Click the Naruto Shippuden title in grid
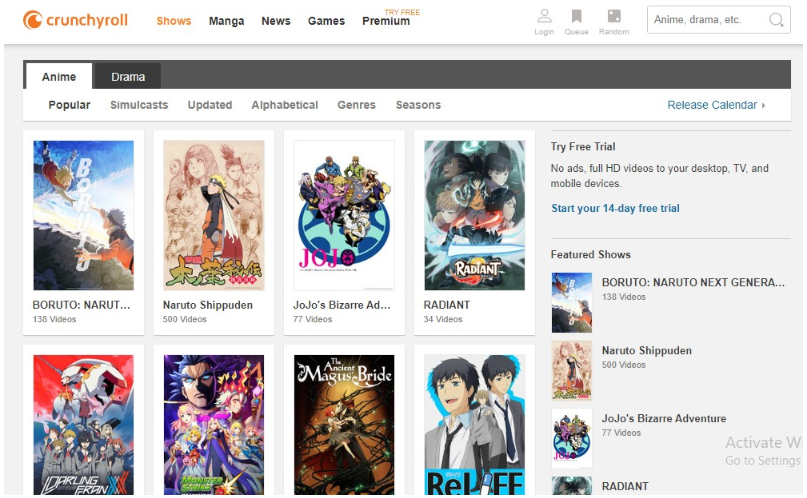Screen dimensions: 807x498 207,305
